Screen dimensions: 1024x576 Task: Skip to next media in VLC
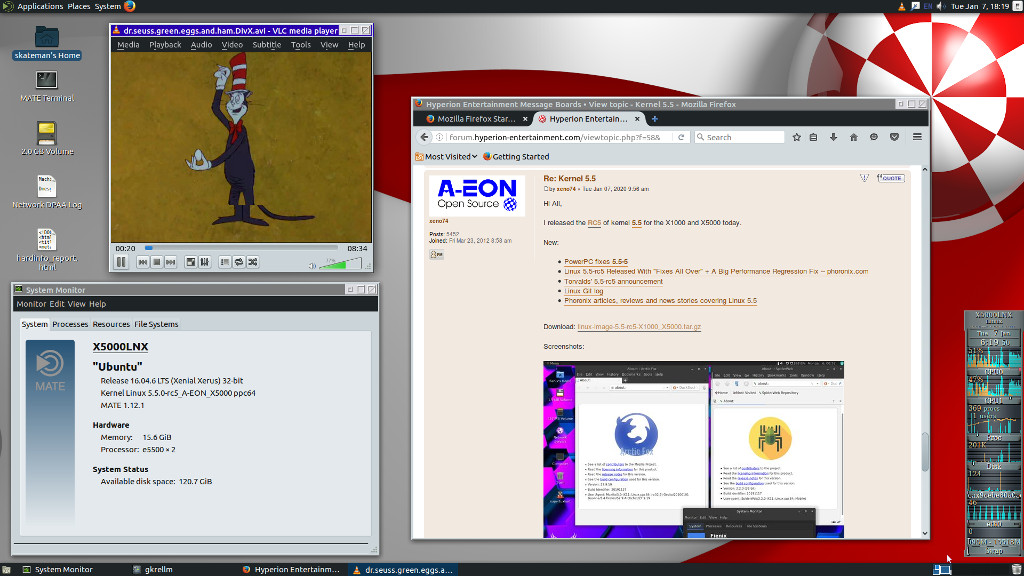tap(170, 262)
